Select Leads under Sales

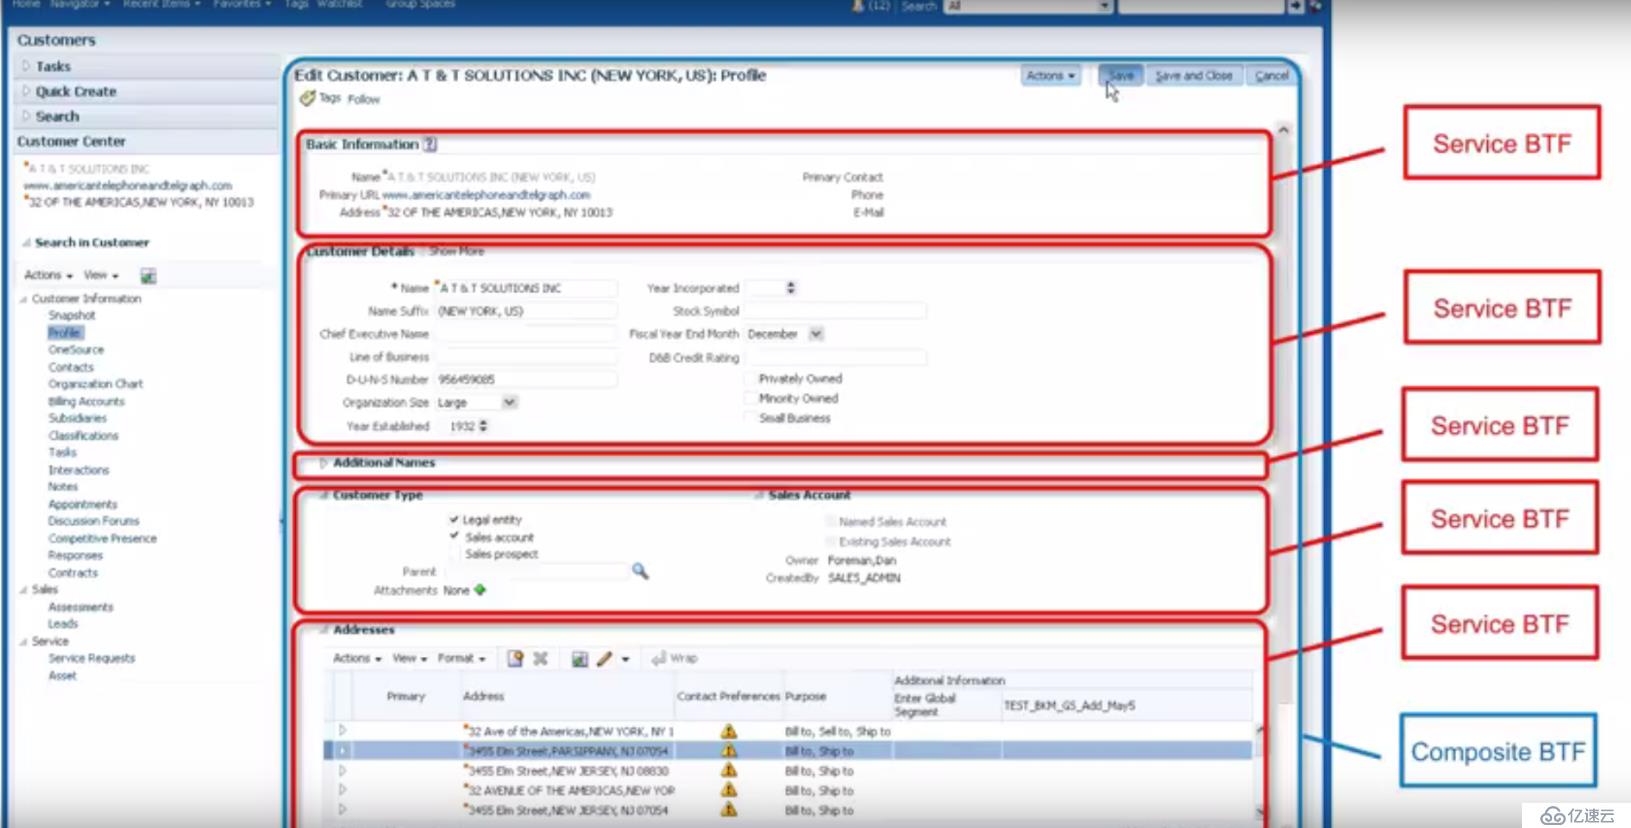pyautogui.click(x=63, y=623)
